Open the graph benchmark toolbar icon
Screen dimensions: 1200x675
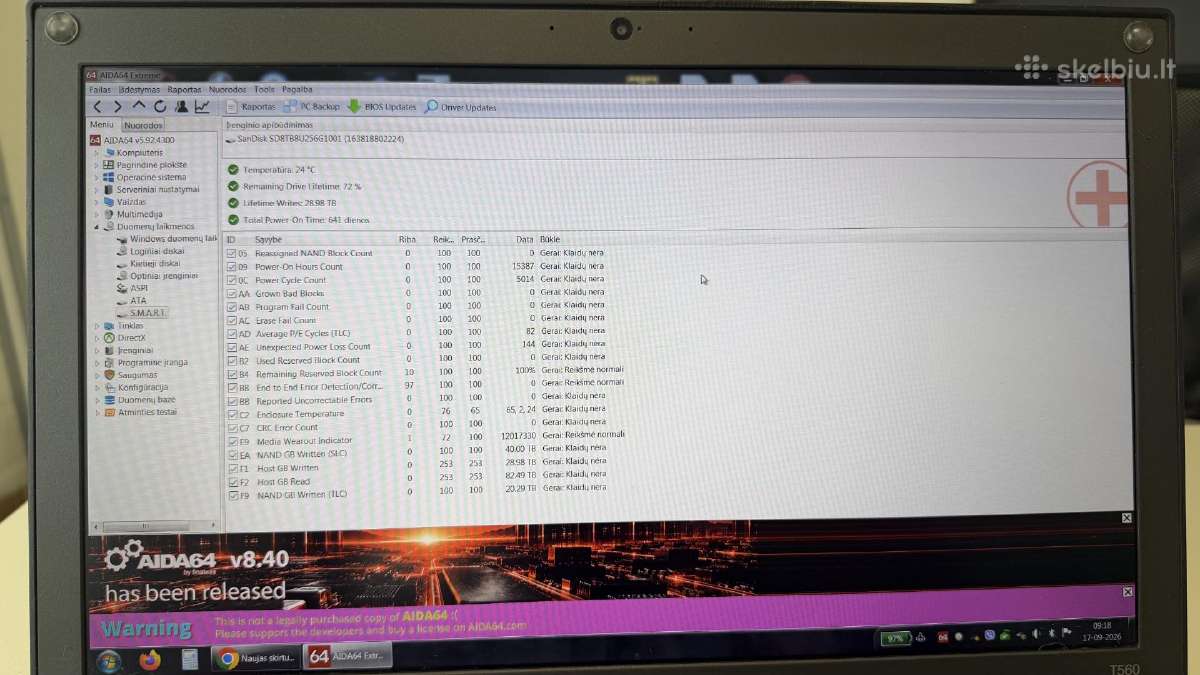tap(202, 106)
